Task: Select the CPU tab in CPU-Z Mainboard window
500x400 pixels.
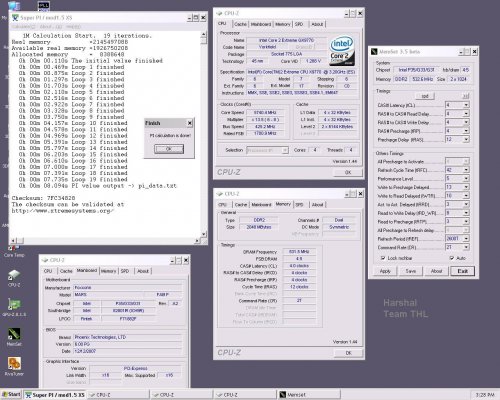Action: pyautogui.click(x=48, y=271)
